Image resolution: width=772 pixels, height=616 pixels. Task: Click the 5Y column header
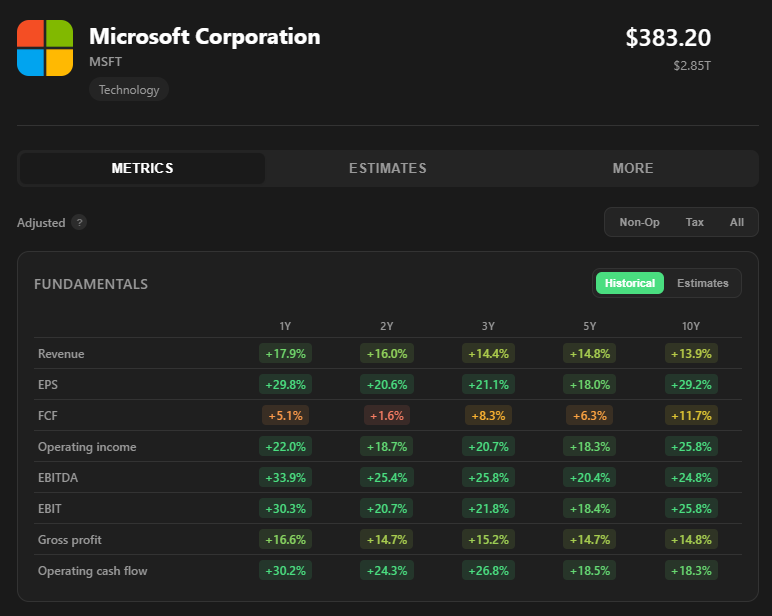point(590,326)
